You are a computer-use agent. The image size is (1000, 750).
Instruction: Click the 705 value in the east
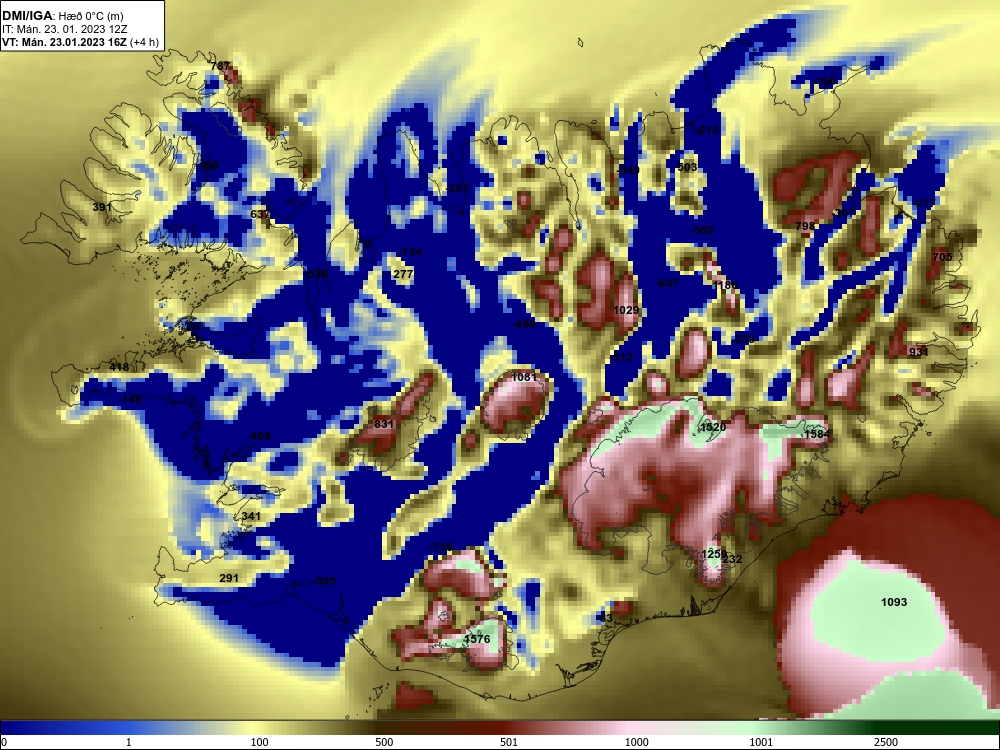click(942, 257)
